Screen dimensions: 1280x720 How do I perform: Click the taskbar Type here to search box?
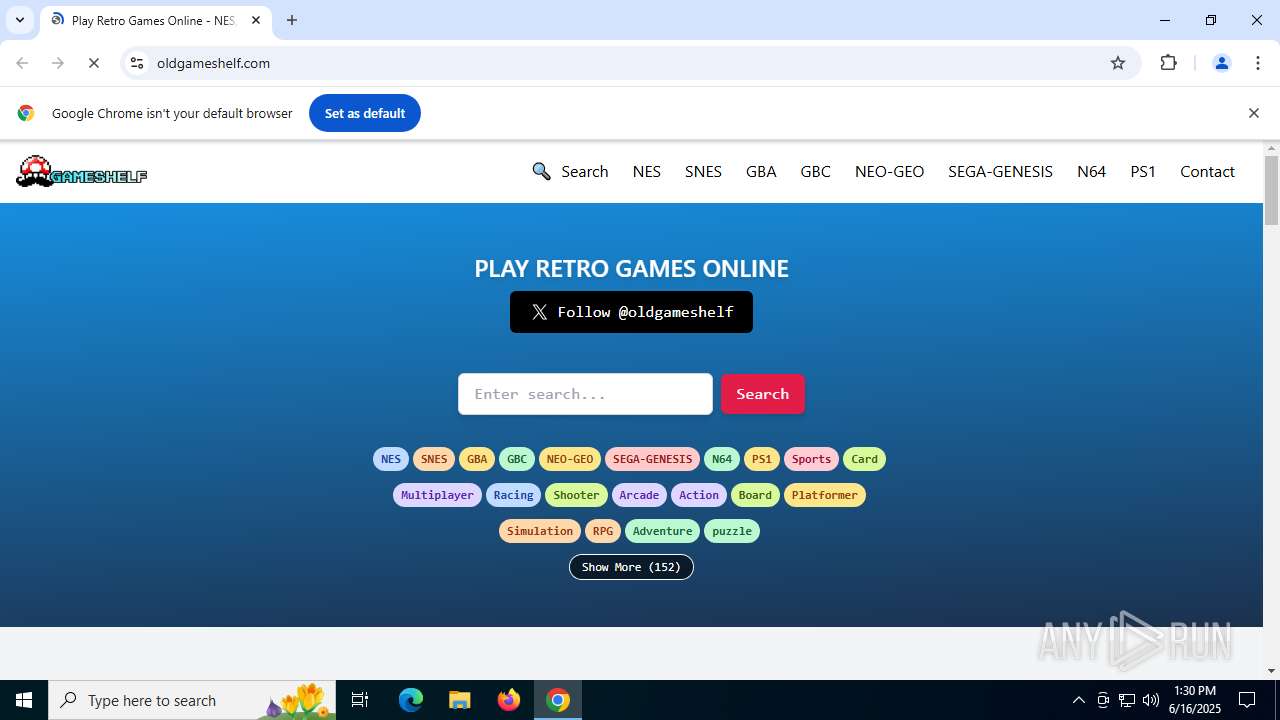pos(194,700)
